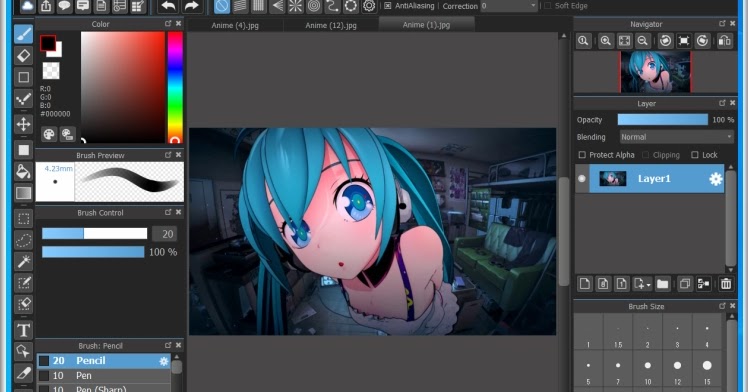Click the Navigator preview thumbnail

(x=655, y=72)
